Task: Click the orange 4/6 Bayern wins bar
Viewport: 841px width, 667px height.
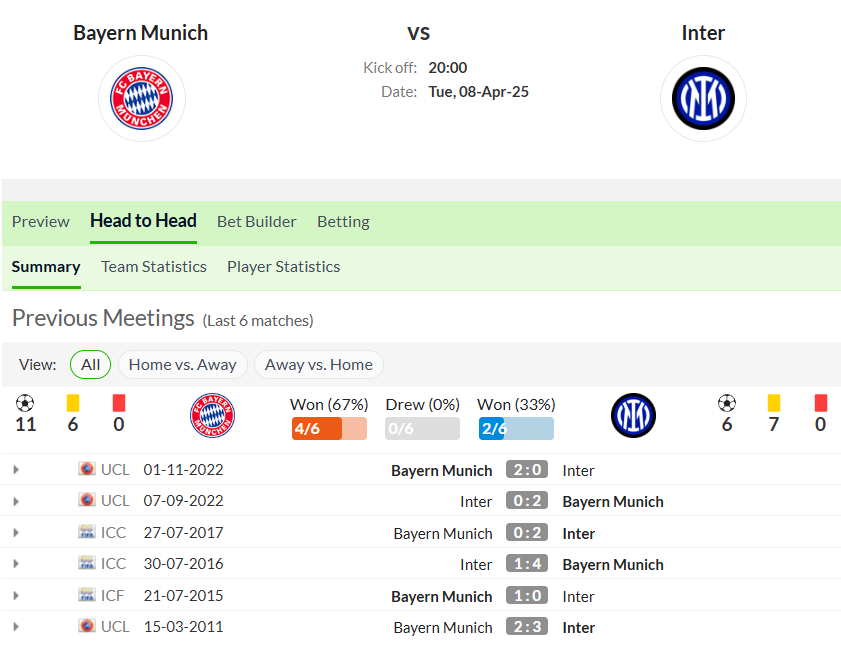Action: tap(329, 428)
